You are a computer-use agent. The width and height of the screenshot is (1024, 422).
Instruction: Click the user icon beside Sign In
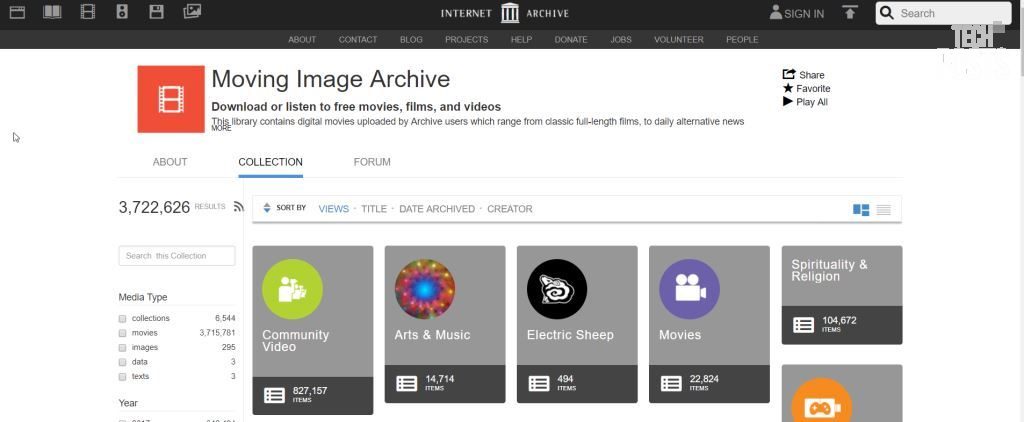click(776, 12)
